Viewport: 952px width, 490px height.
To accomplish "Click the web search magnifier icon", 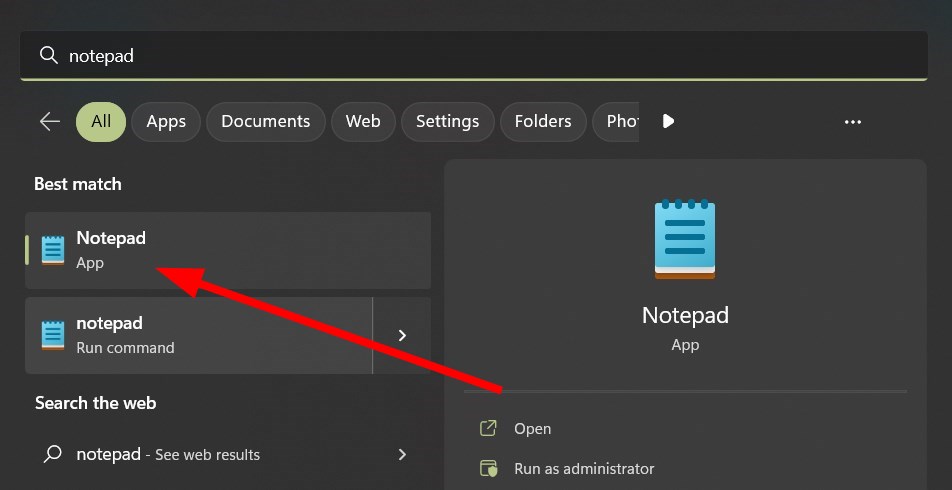I will click(53, 454).
